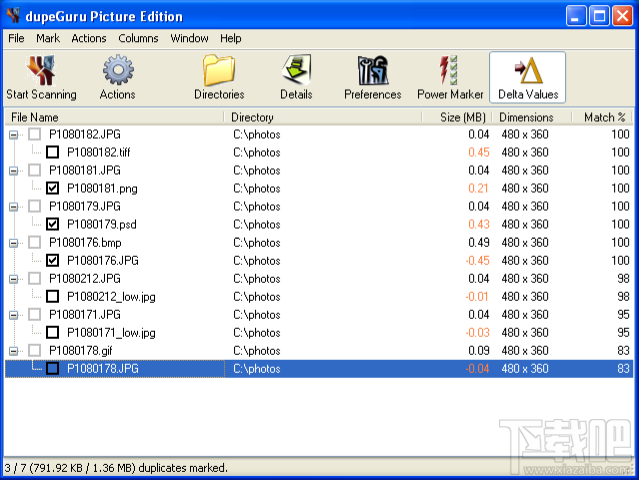Click the duplicates marked status bar text
The height and width of the screenshot is (480, 639).
116,468
